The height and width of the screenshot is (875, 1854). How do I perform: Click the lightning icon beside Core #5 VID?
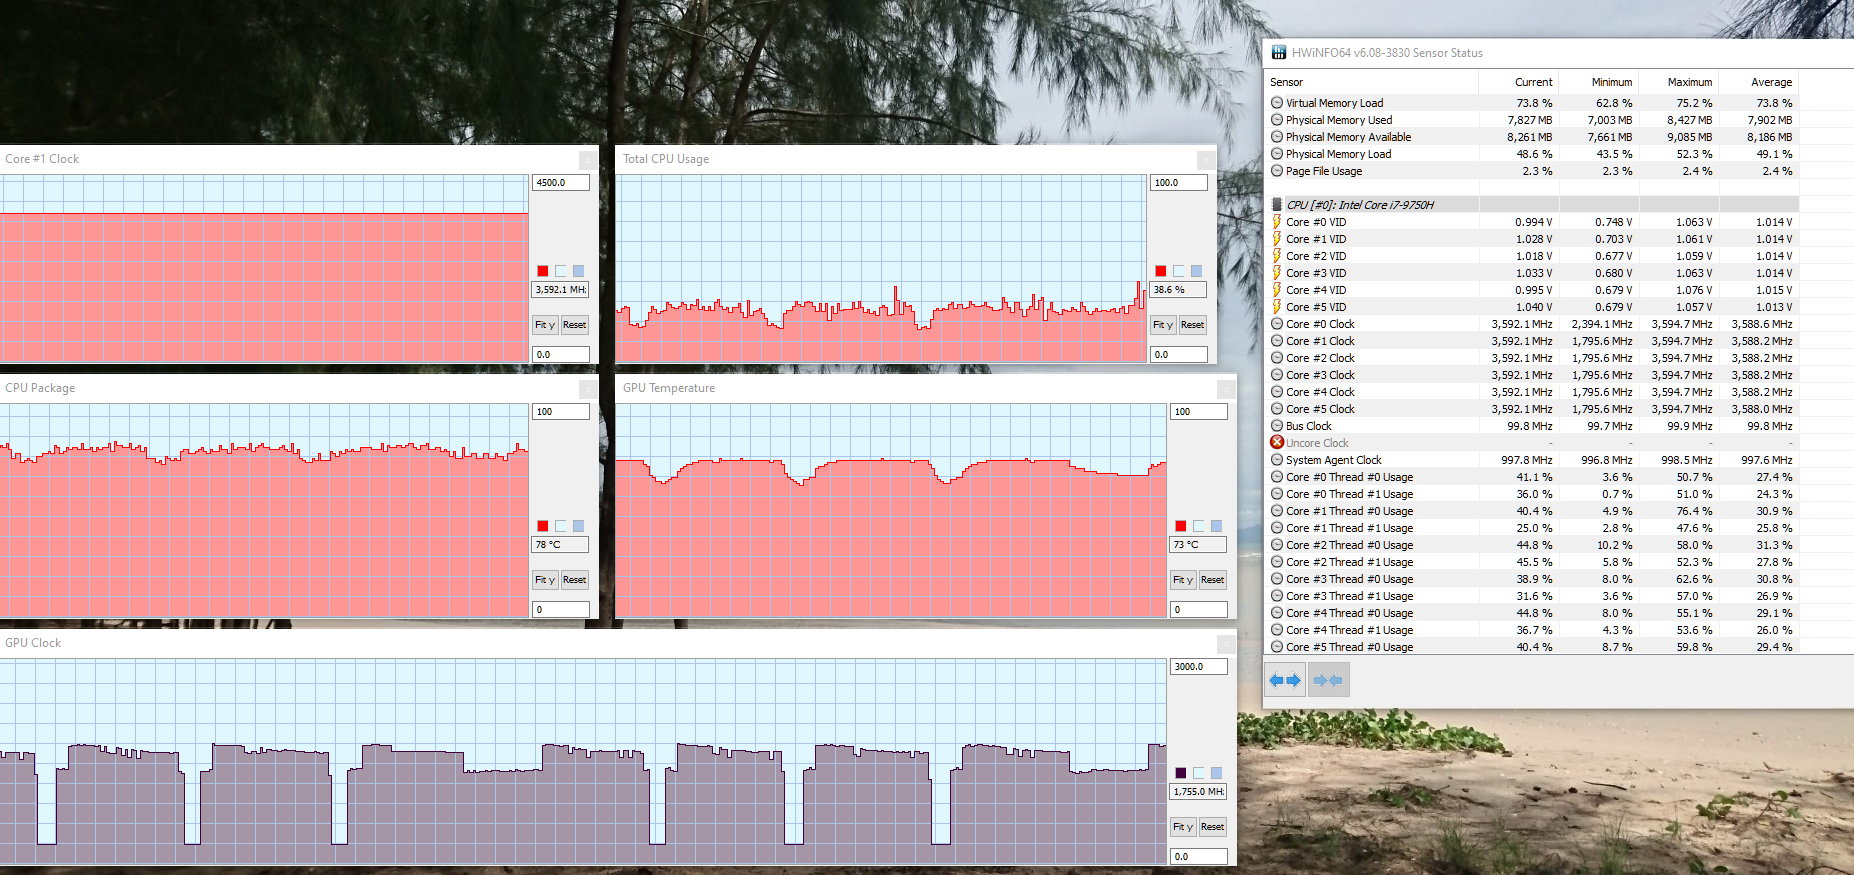pos(1277,307)
